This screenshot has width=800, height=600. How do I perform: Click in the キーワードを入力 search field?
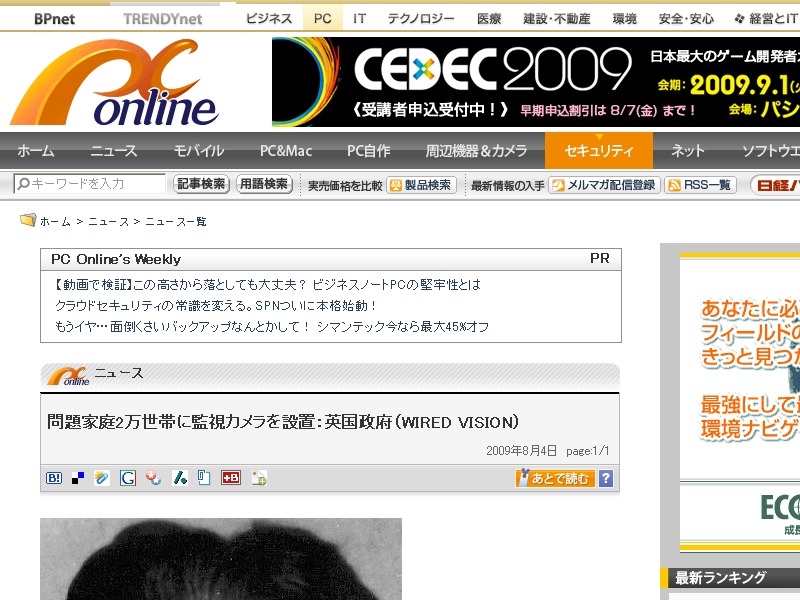point(90,184)
